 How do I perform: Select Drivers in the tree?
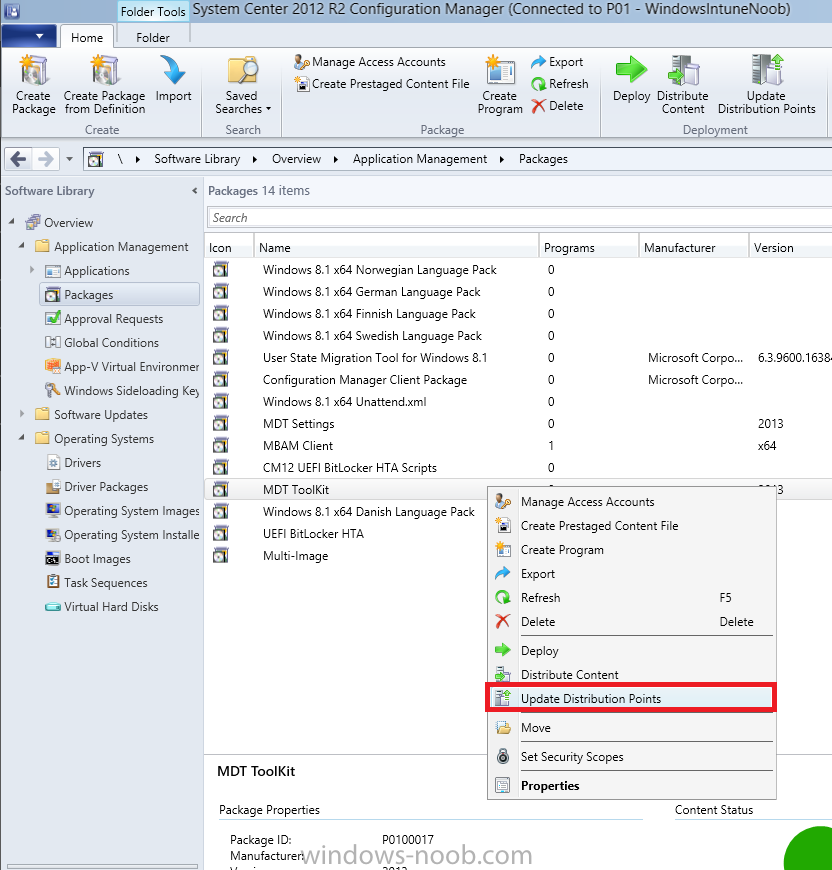click(x=73, y=462)
